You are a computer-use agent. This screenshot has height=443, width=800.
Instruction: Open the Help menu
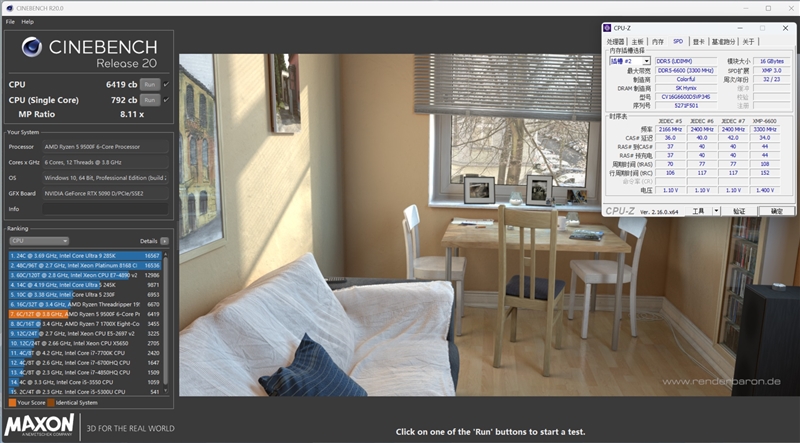click(28, 21)
